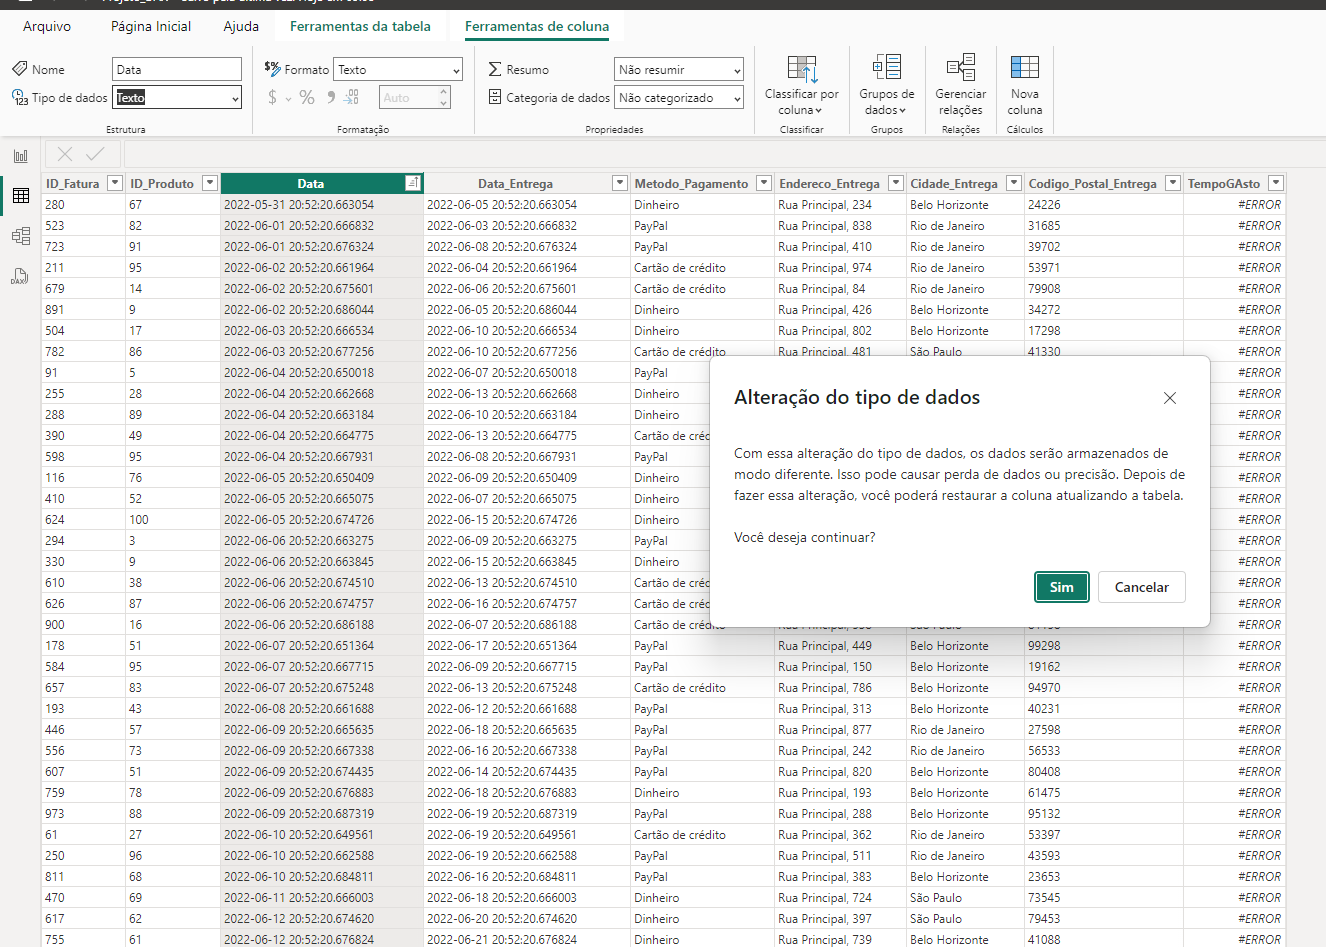
Task: Apply the percentage format icon
Action: (307, 97)
